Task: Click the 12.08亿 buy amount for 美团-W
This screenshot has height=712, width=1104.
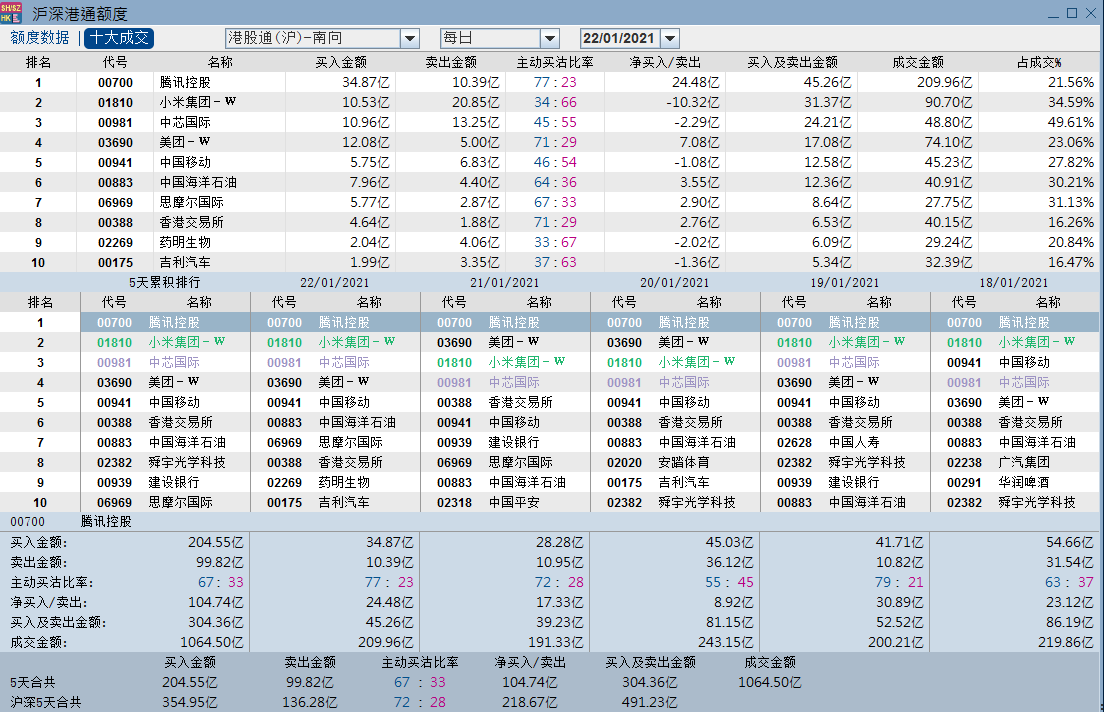Action: pyautogui.click(x=365, y=142)
